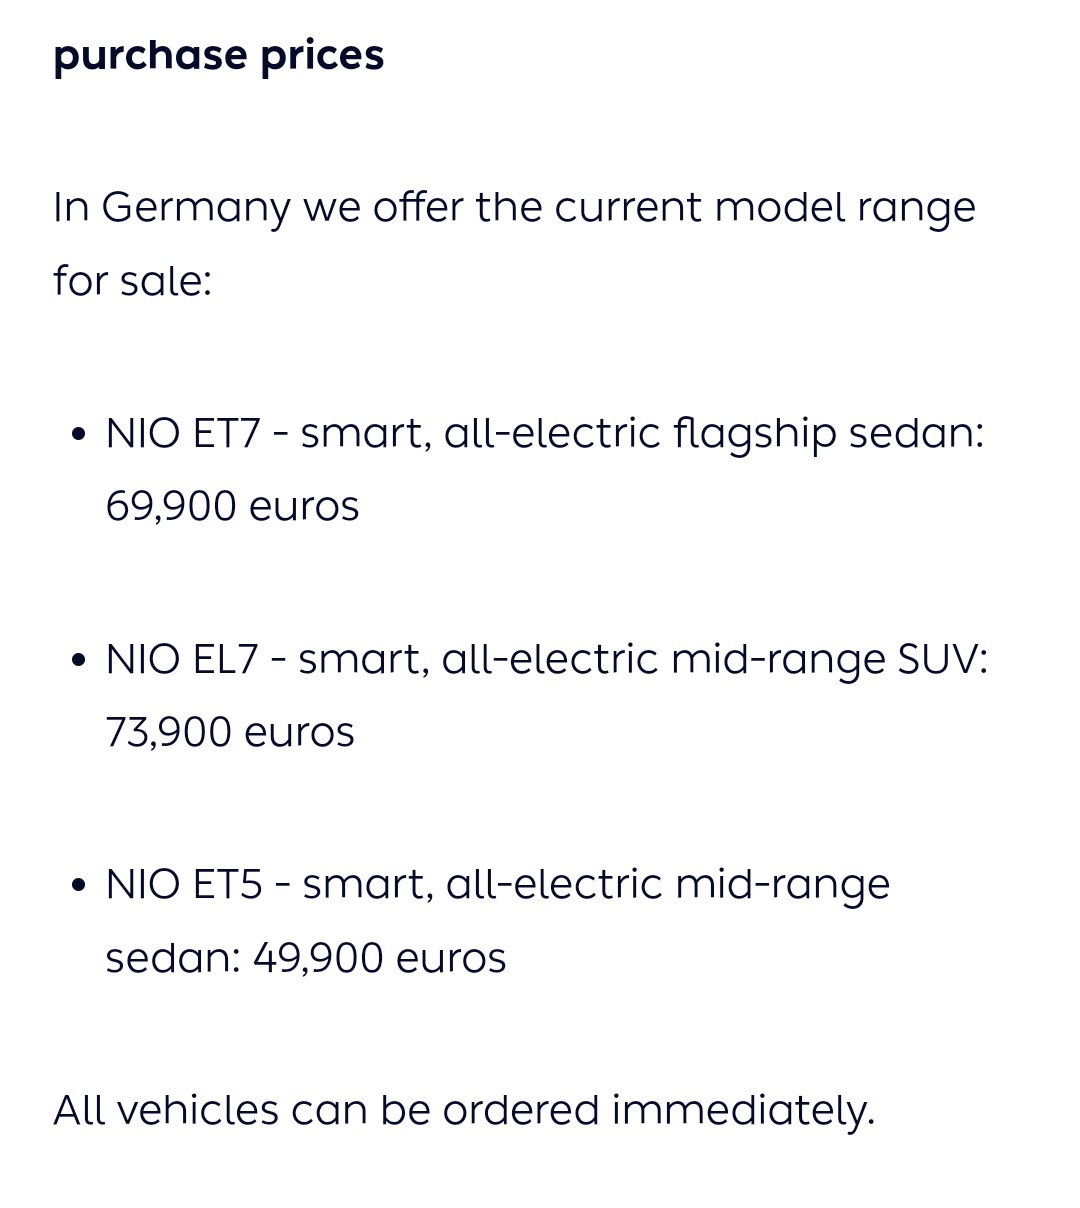Click the "purchase prices" heading
The width and height of the screenshot is (1080, 1208).
218,57
